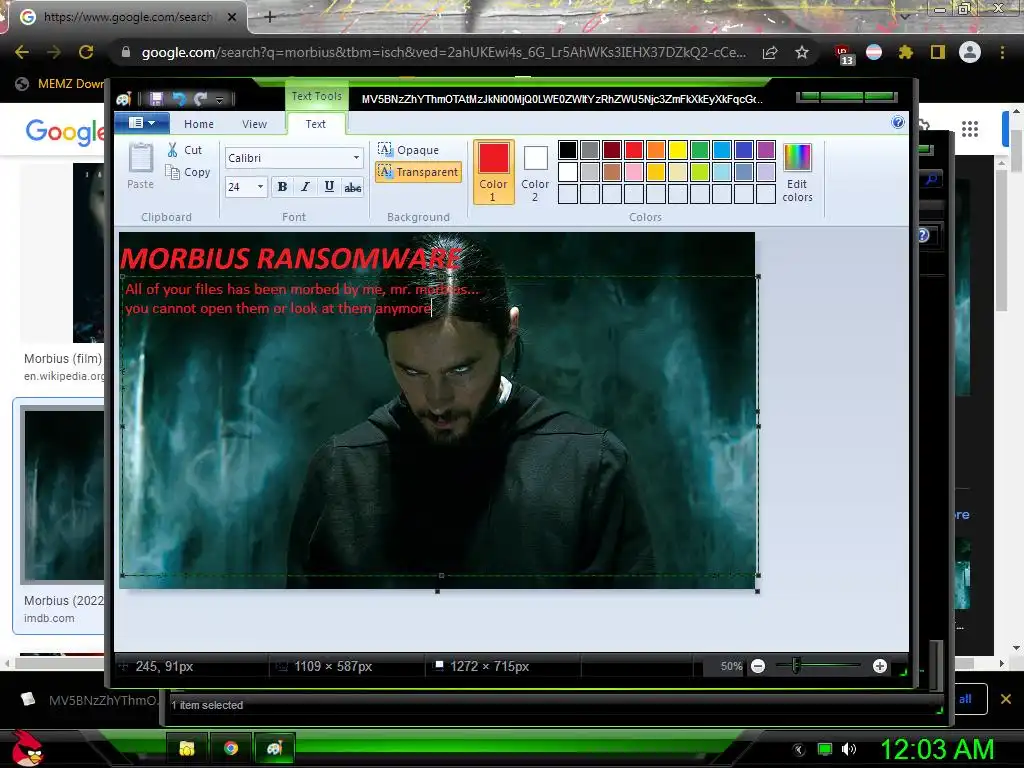Open the uBlock extension icon showing 13
The image size is (1024, 768).
point(843,54)
